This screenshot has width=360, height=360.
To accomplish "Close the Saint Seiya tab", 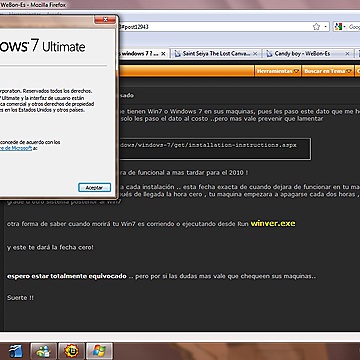I will 255,54.
